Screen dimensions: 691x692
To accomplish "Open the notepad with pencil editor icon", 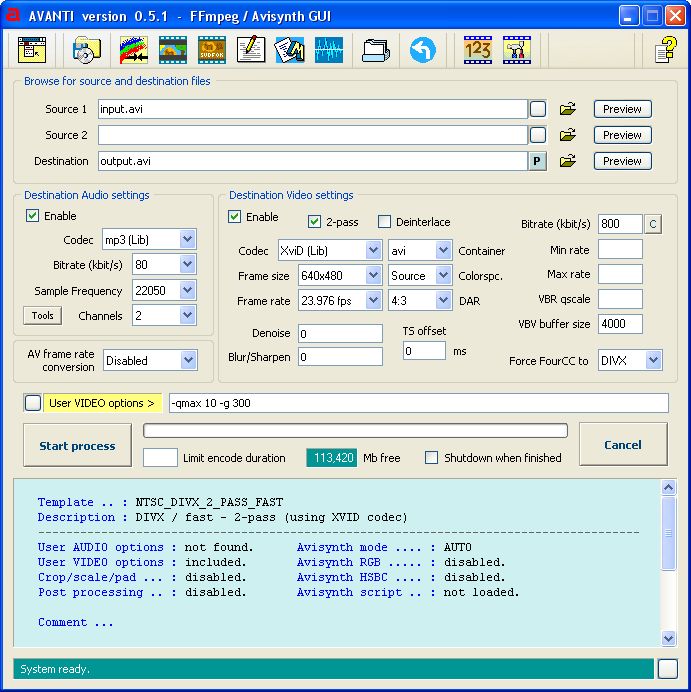I will (x=251, y=50).
